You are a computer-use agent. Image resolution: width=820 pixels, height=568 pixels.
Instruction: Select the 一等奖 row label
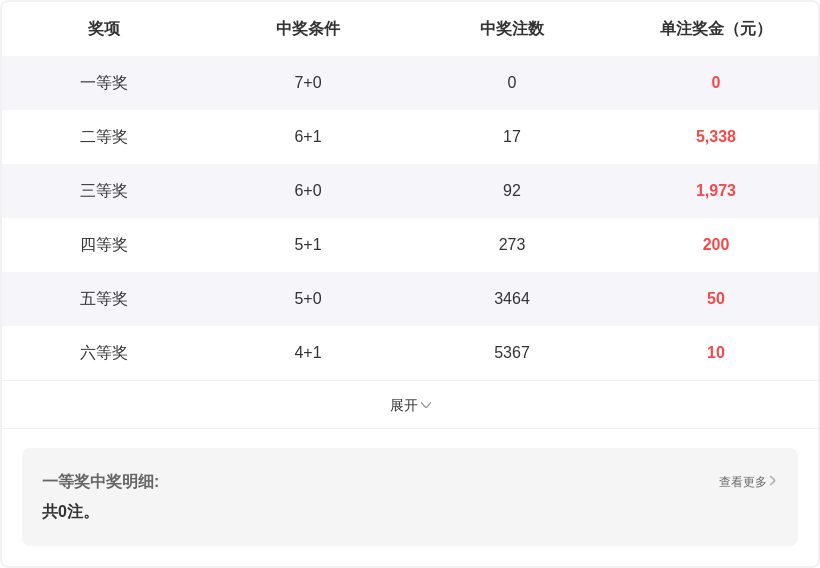pyautogui.click(x=104, y=83)
